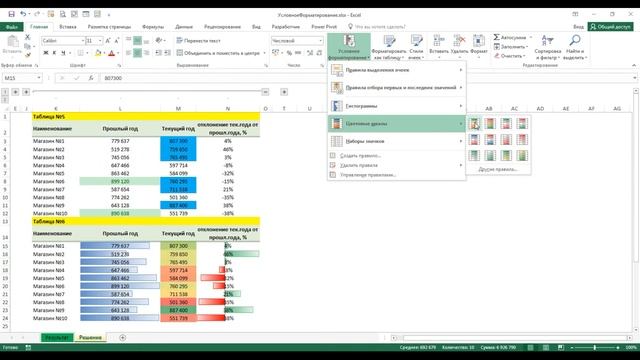
Task: Open Cell Styles gallery
Action: point(416,47)
